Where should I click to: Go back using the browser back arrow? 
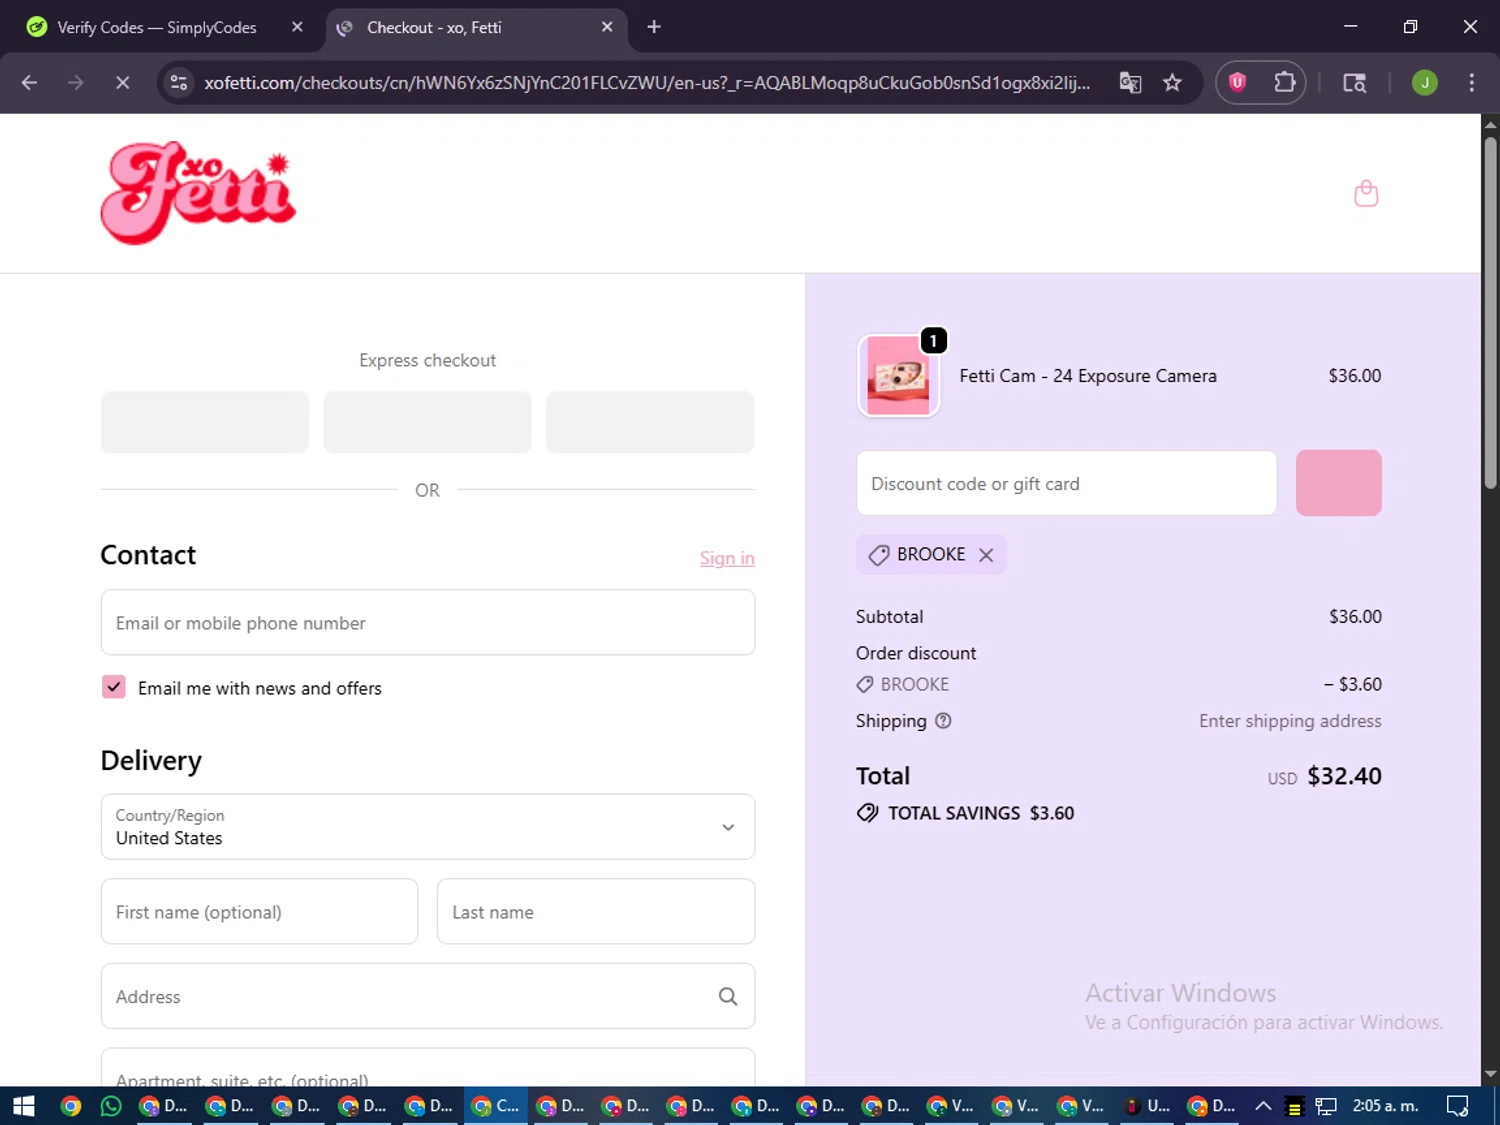click(29, 83)
